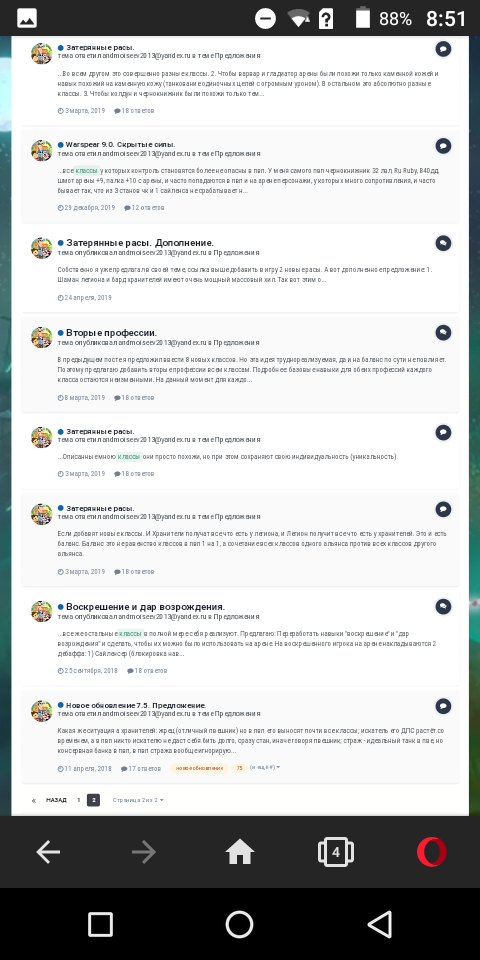Tap the Android recent apps square button

(x=100, y=924)
